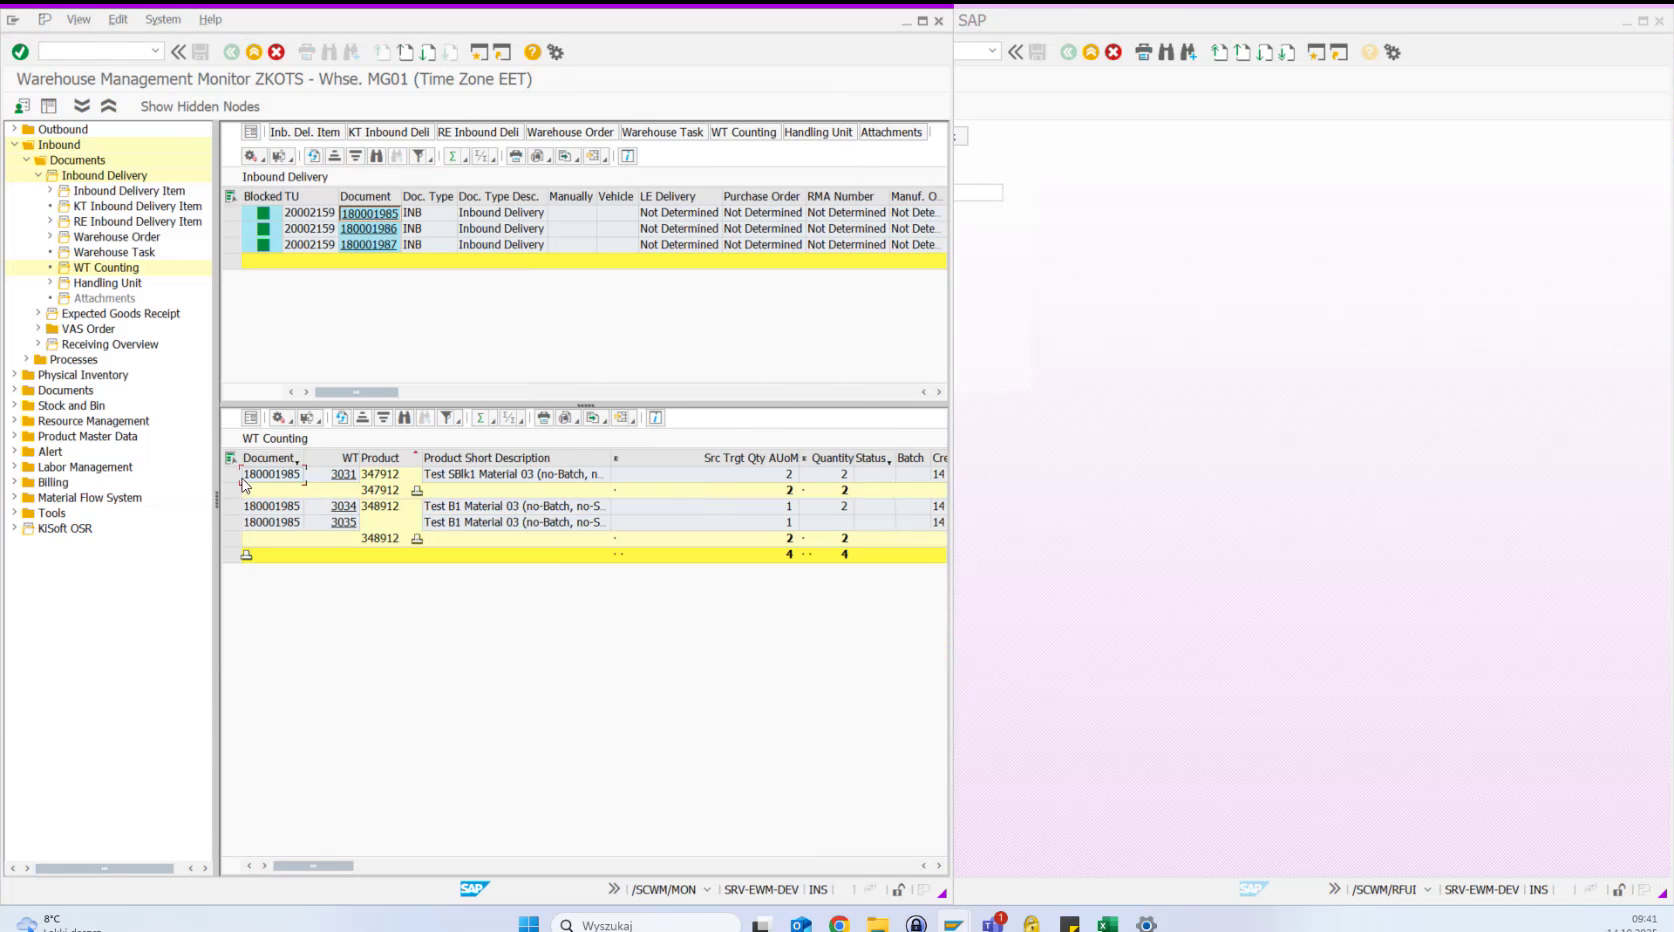Select the sort ascending icon in WT Counting toolbar
This screenshot has width=1674, height=932.
click(x=362, y=418)
